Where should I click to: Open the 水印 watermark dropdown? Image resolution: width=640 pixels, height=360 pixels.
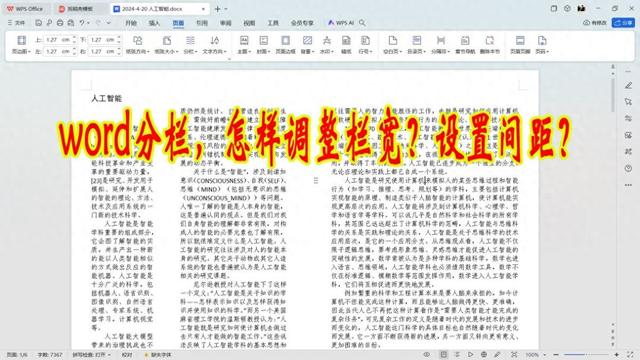click(x=327, y=45)
